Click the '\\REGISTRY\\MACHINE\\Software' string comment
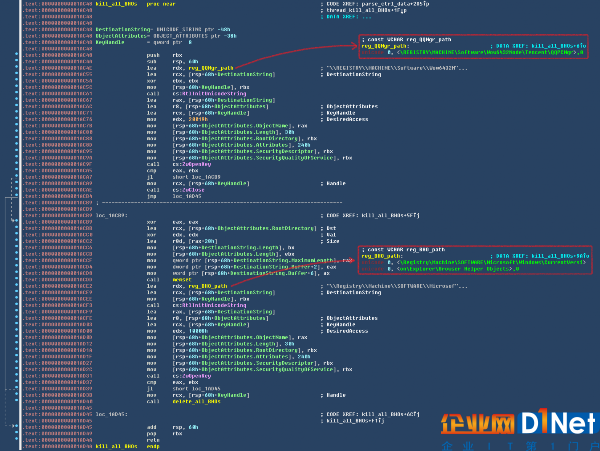This screenshot has height=451, width=600. pyautogui.click(x=394, y=68)
